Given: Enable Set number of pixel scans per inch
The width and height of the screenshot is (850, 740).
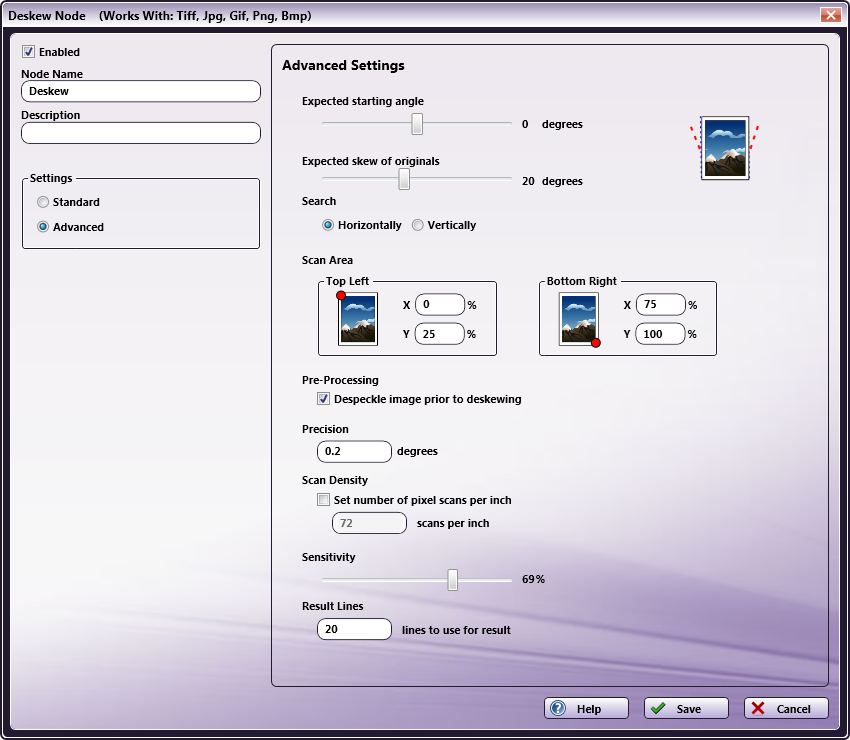Looking at the screenshot, I should [324, 500].
